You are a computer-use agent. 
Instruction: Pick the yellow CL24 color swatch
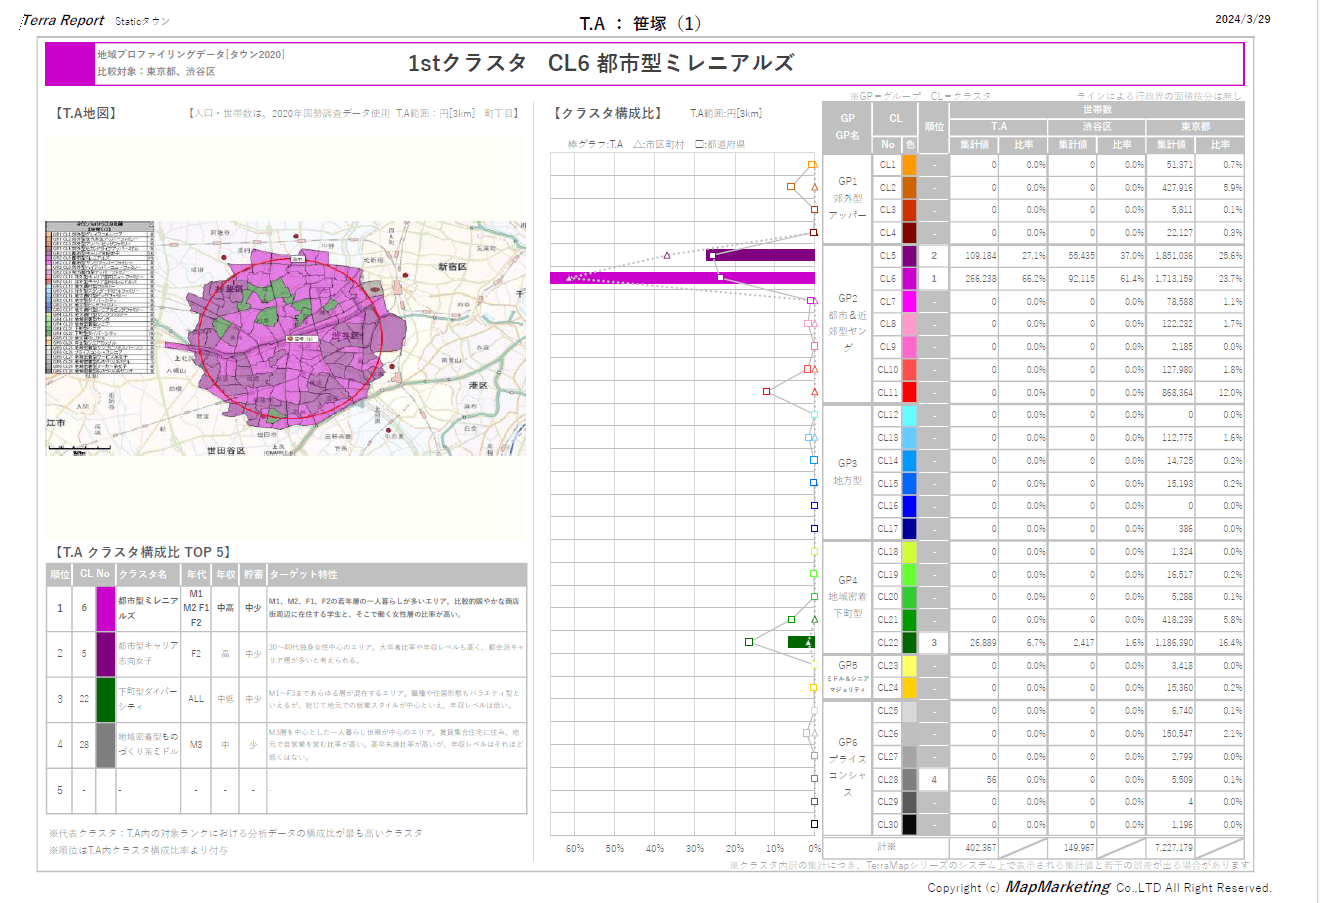click(x=909, y=688)
